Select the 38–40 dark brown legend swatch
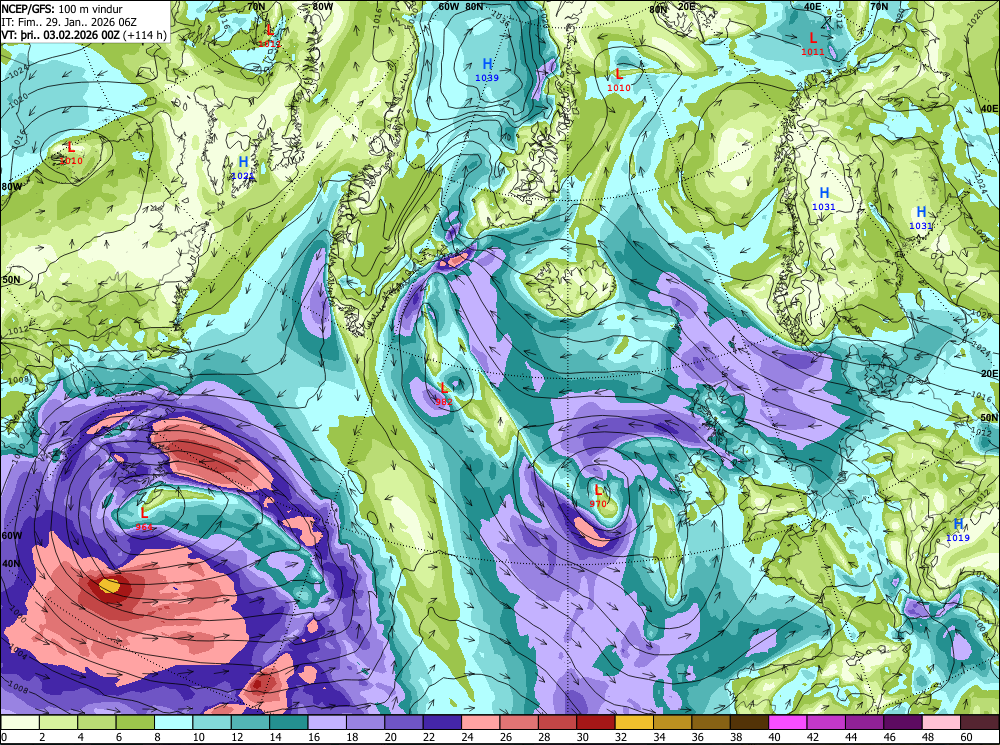The image size is (1000, 745). (x=749, y=722)
